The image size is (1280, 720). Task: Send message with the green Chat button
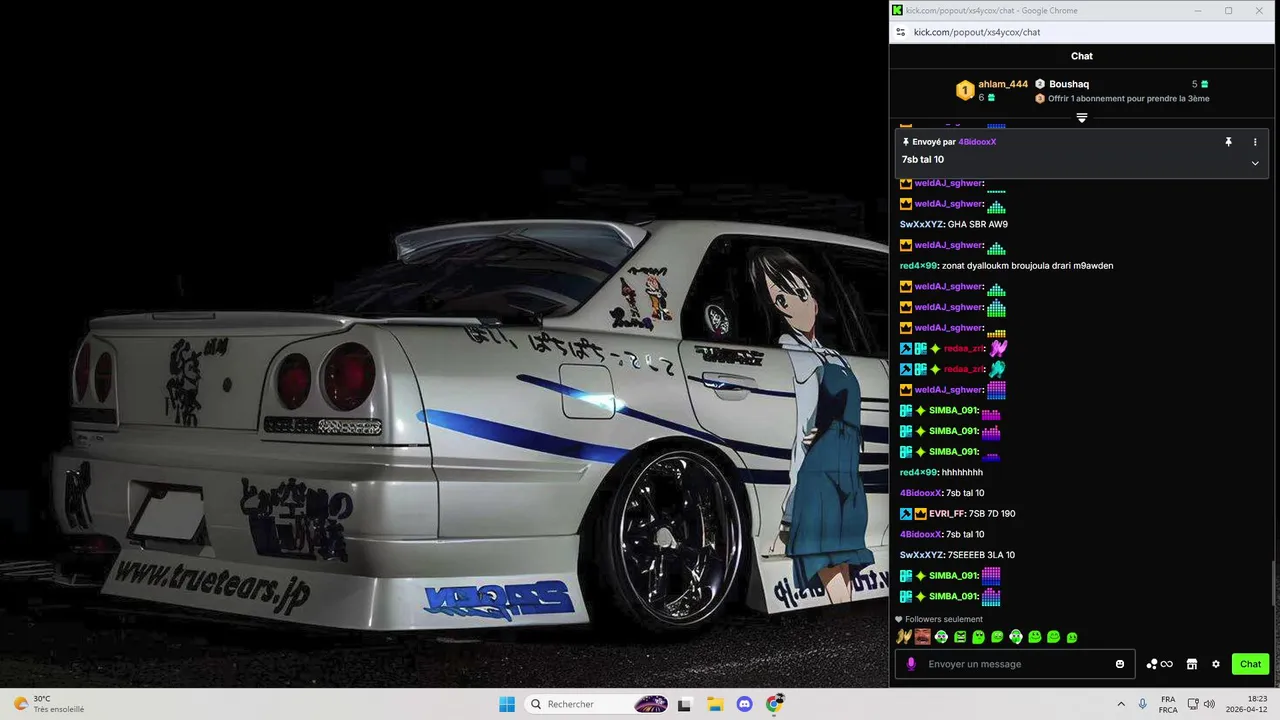coord(1250,664)
